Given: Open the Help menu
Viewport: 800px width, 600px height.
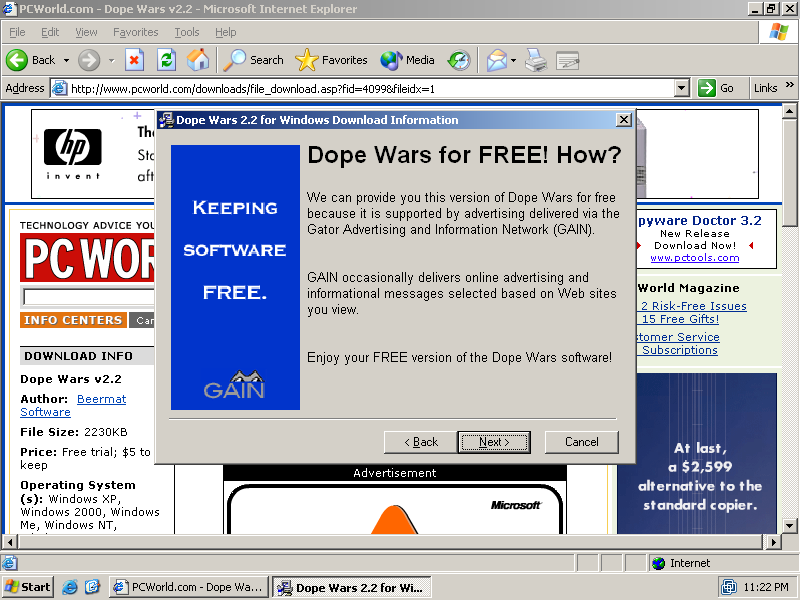Looking at the screenshot, I should (226, 32).
